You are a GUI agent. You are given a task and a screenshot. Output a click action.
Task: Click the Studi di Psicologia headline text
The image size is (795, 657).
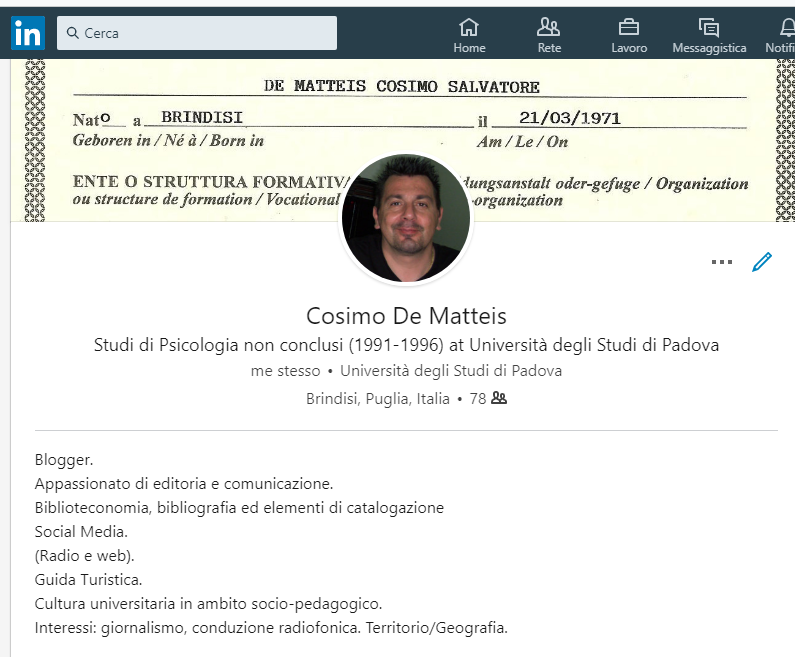pyautogui.click(x=406, y=345)
